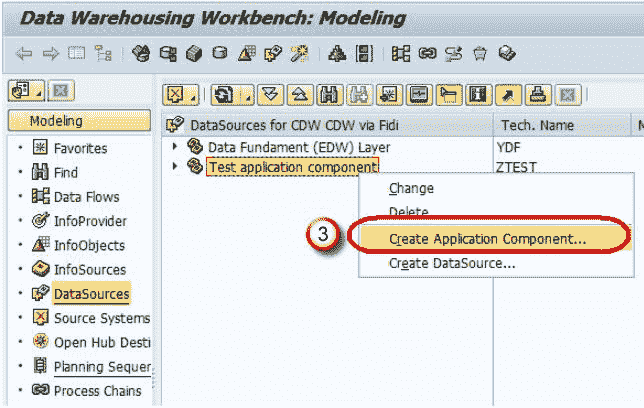The width and height of the screenshot is (644, 408).
Task: Click the cube icon in the top toolbar
Action: [x=194, y=54]
